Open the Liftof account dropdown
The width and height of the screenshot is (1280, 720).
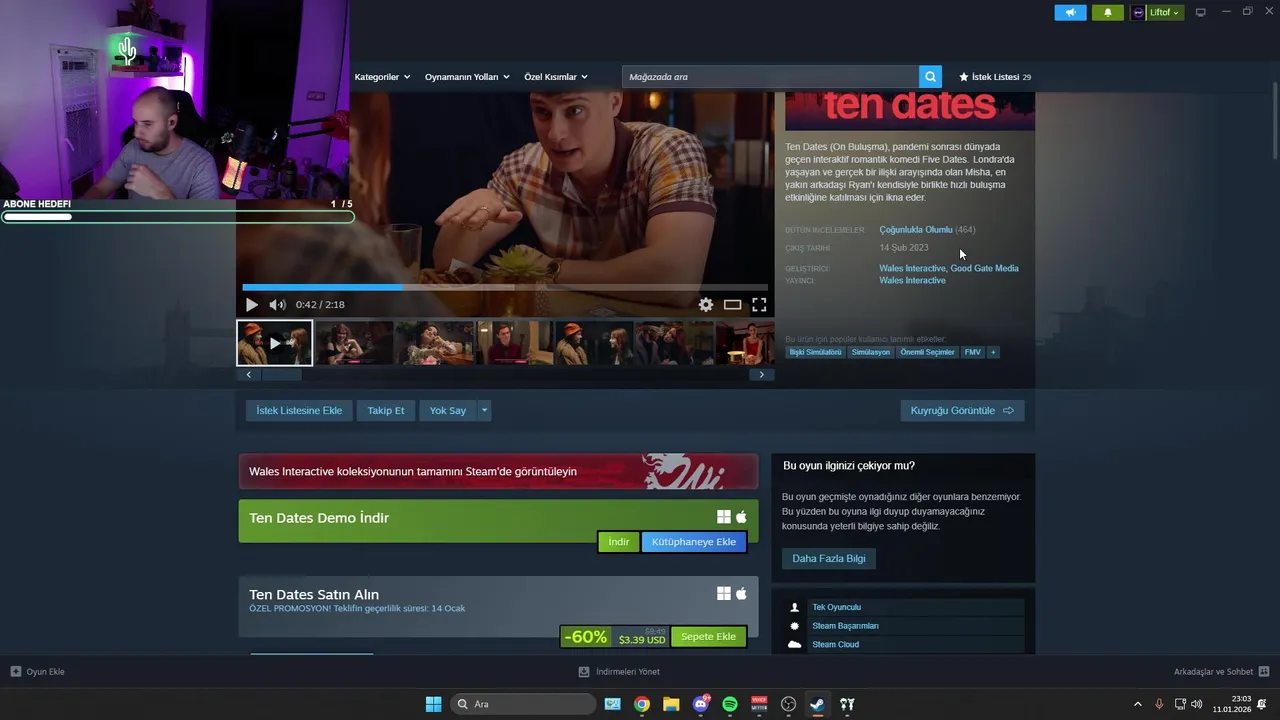[x=1158, y=12]
